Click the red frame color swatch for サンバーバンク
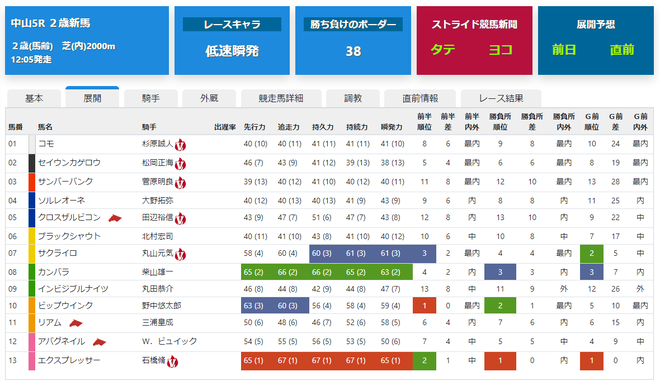Viewport: 660px width, 386px height. pyautogui.click(x=32, y=182)
